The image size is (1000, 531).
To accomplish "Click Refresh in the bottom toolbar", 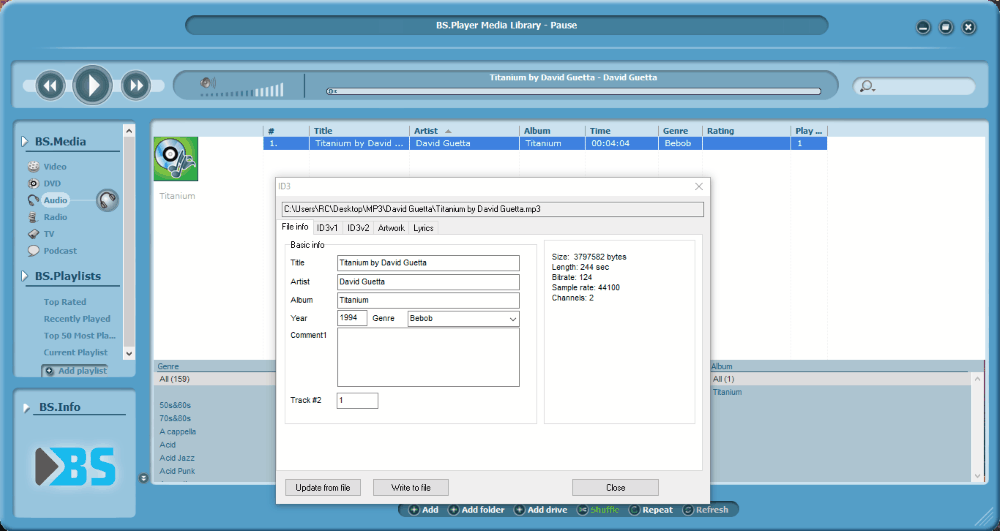I will click(x=705, y=510).
